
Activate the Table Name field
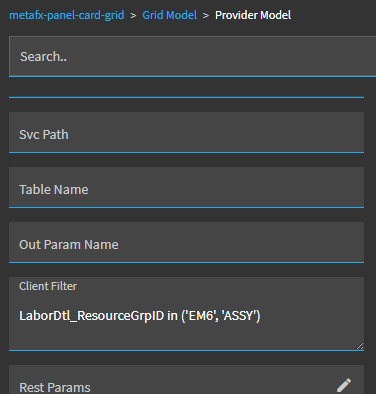(186, 187)
